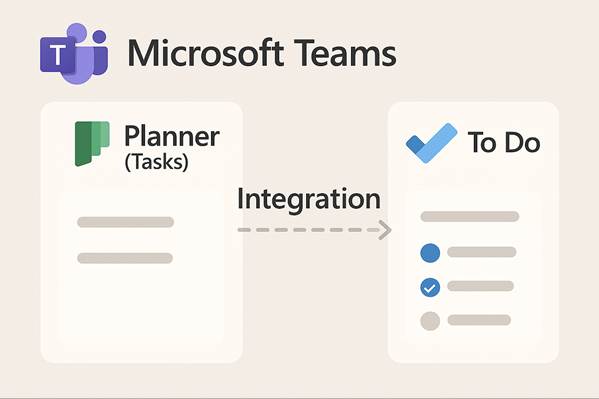
Task: Click bar beside filled blue circle
Action: coord(482,252)
